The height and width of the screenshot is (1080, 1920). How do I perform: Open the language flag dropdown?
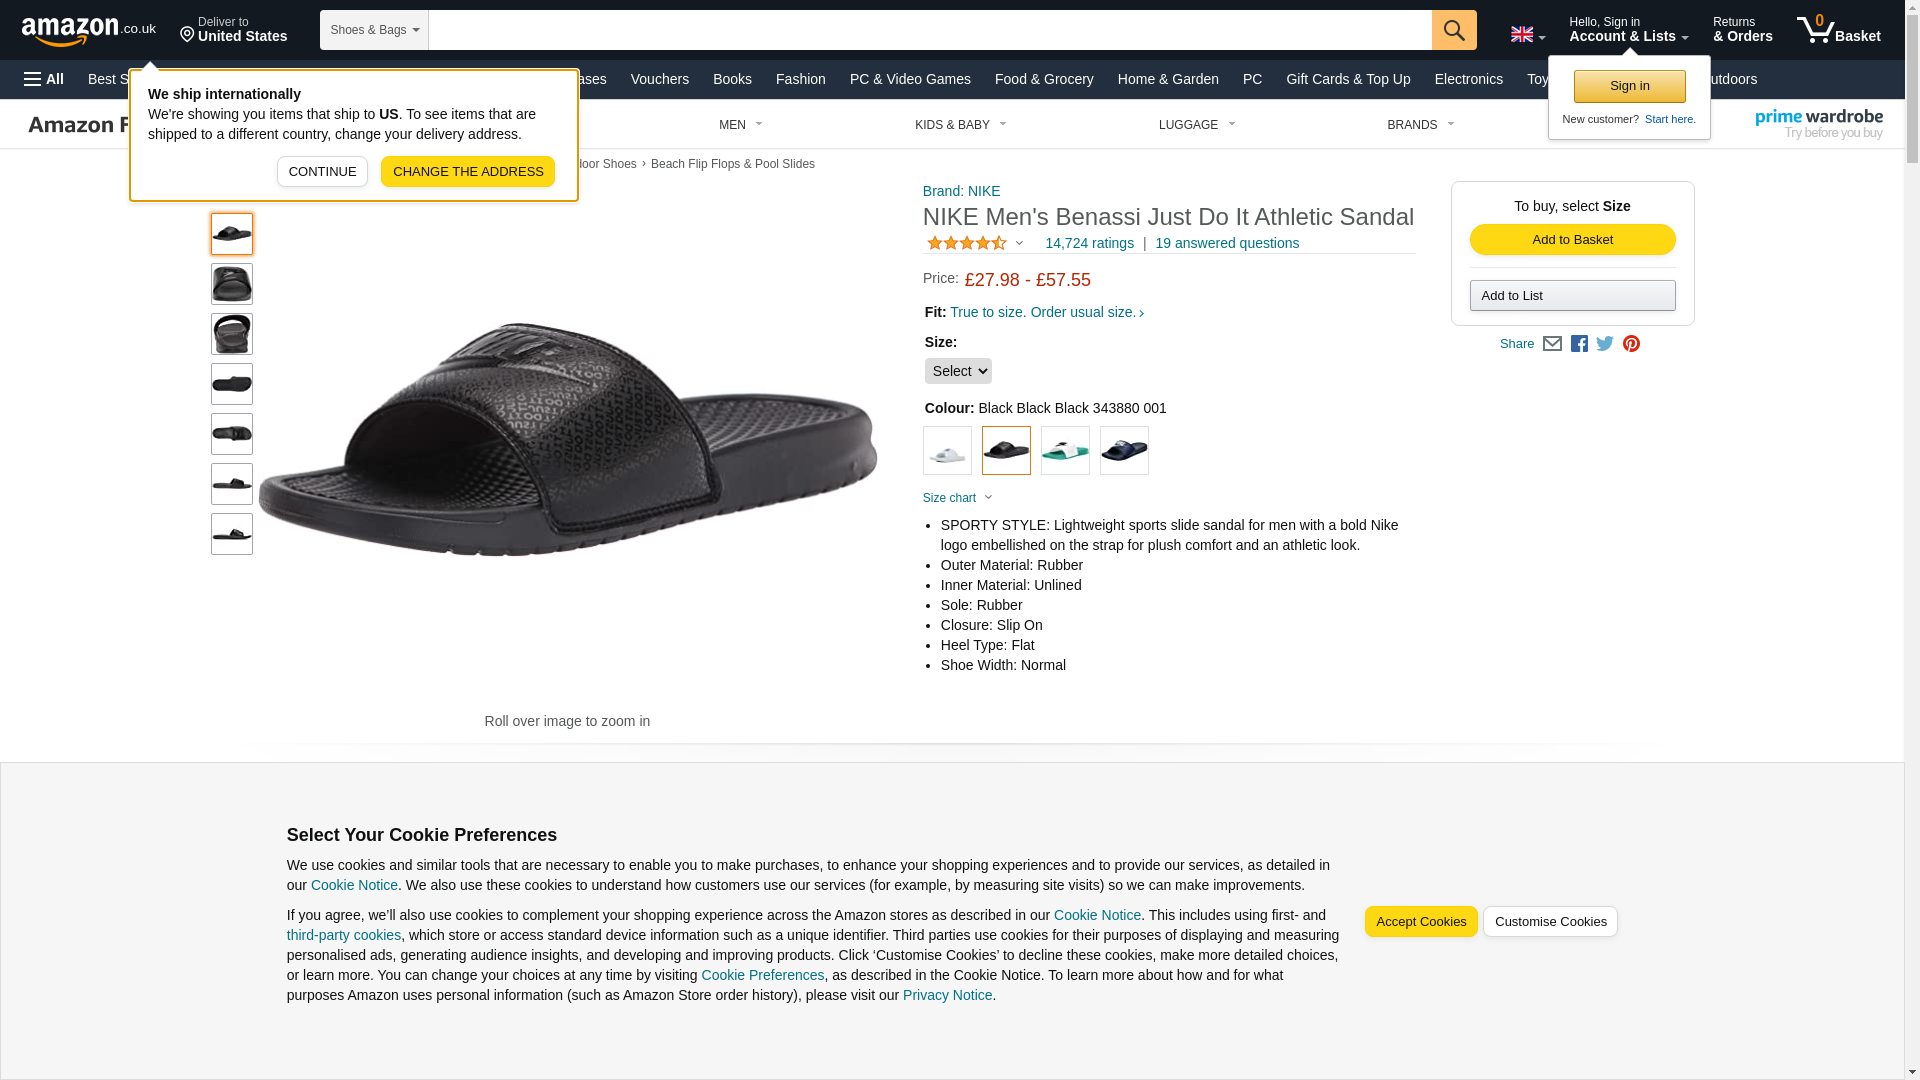(x=1527, y=35)
